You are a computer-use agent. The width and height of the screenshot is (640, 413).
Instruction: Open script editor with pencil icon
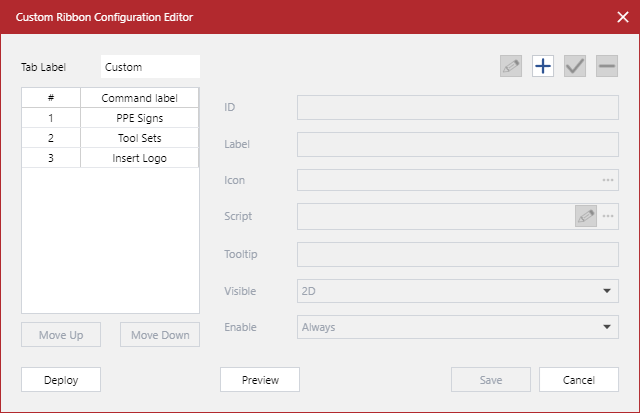585,216
